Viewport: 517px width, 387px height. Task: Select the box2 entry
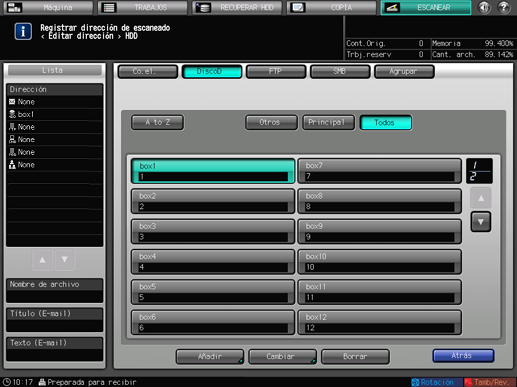[x=213, y=201]
